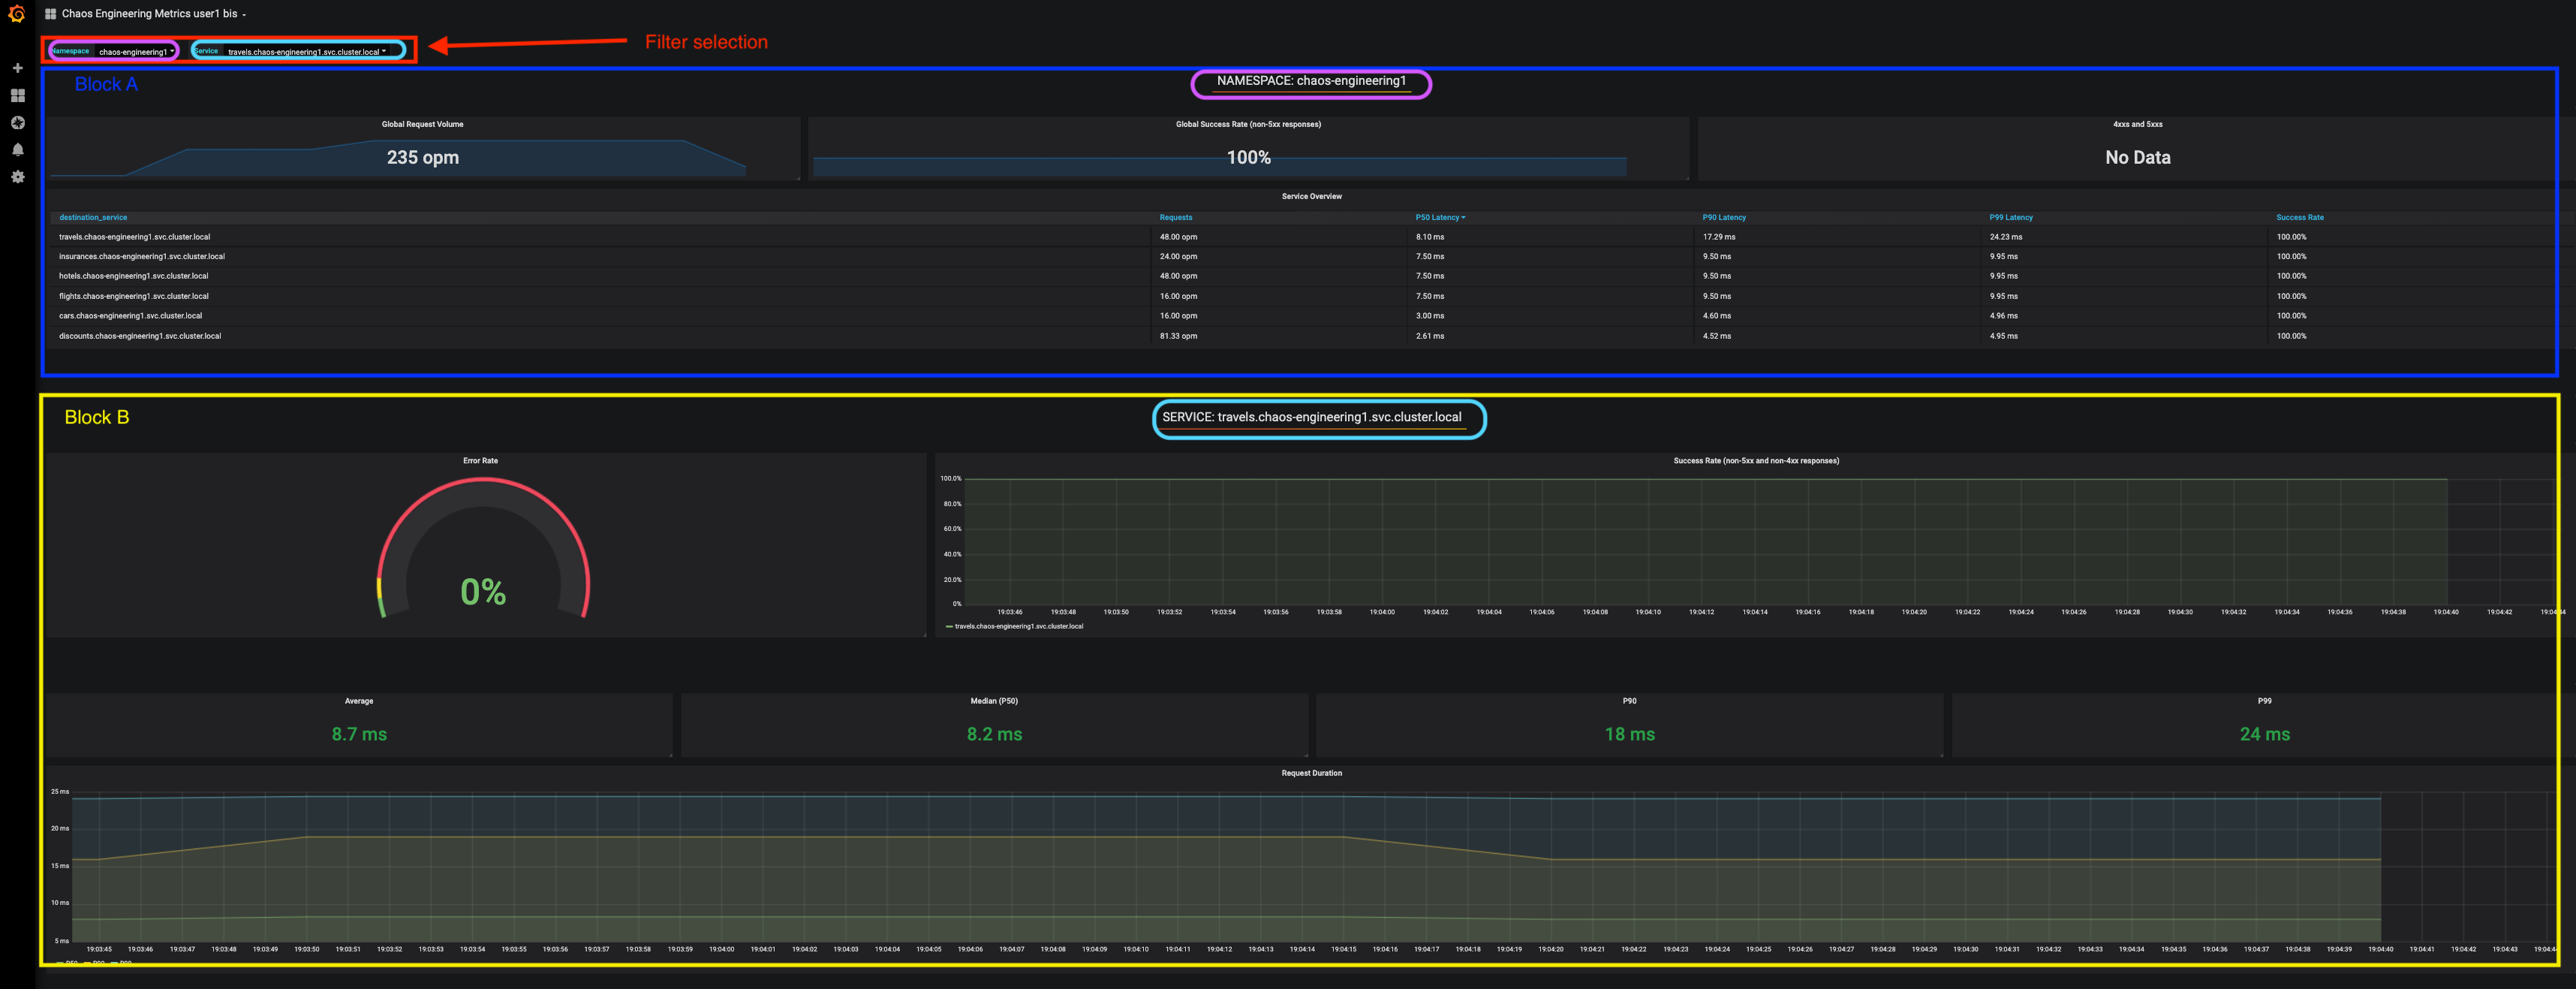Screen dimensions: 2576x989
Task: Sort table by Requests column header
Action: pyautogui.click(x=1175, y=217)
